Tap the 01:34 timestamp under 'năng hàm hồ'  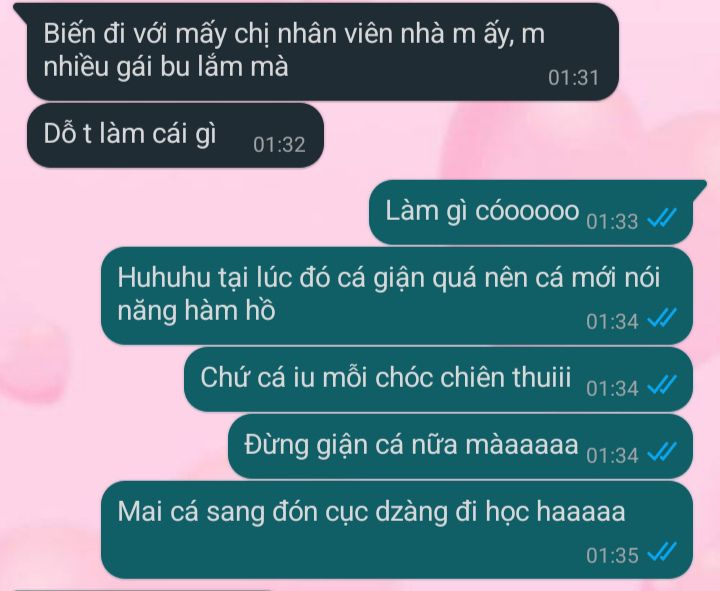(612, 321)
